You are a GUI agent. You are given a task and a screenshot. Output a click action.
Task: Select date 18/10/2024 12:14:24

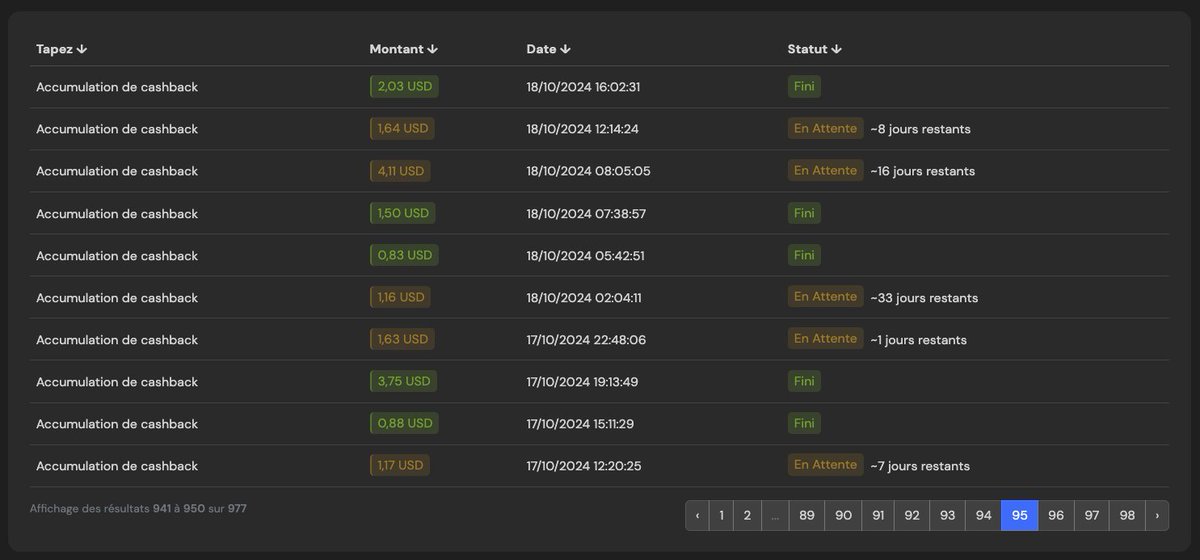583,129
